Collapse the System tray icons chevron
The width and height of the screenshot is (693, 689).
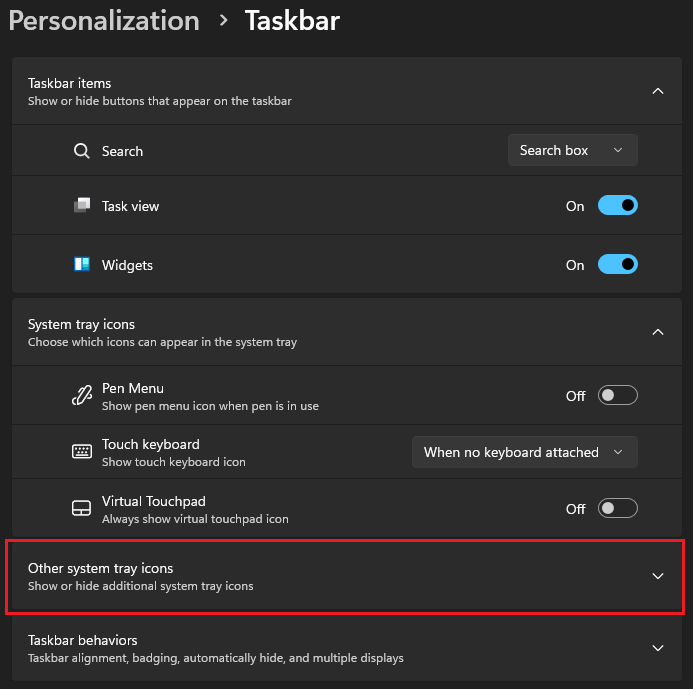[658, 332]
